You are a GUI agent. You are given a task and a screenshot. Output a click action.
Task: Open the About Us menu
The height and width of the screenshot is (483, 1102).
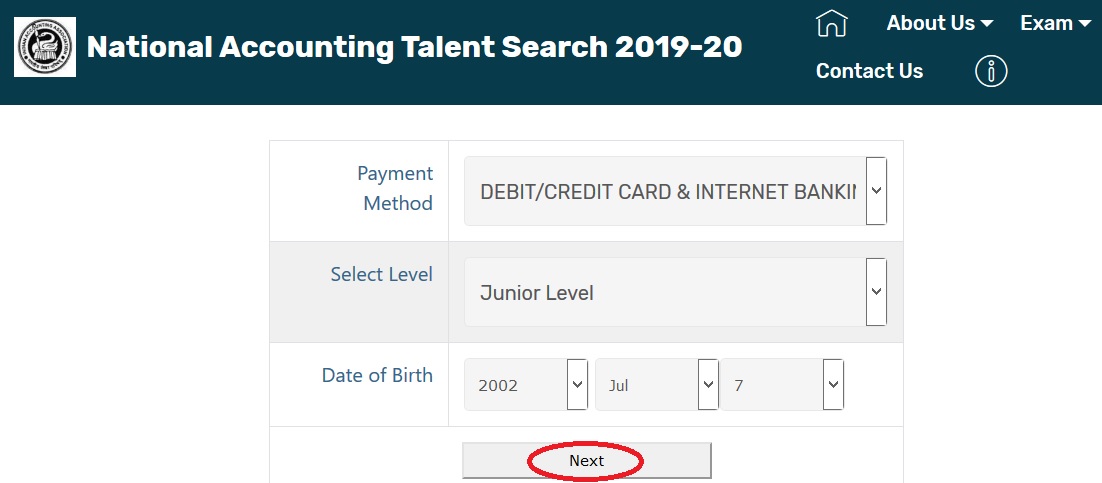point(930,24)
